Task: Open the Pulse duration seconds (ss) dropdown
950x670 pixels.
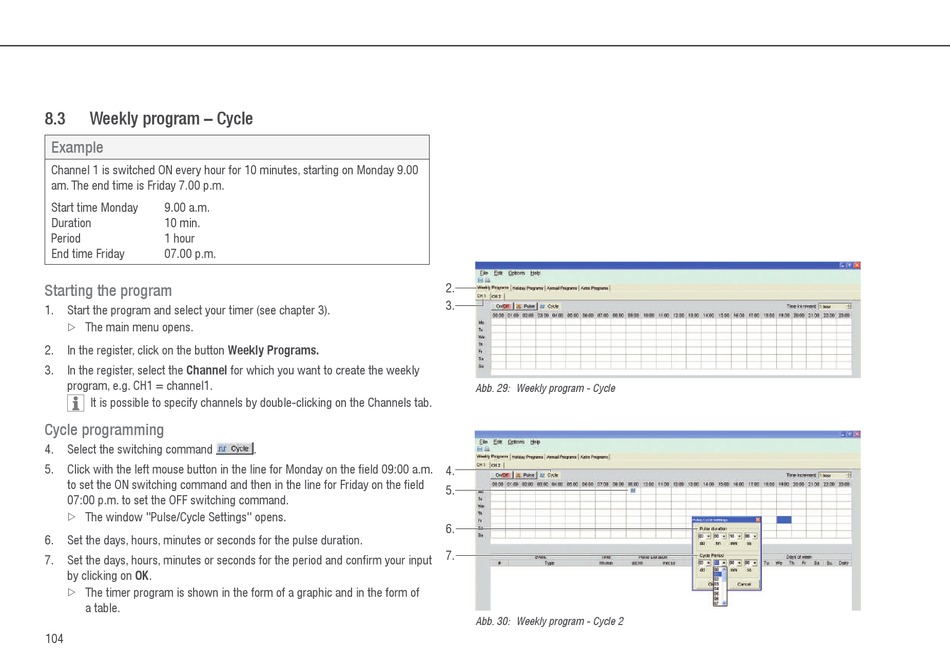Action: 751,536
